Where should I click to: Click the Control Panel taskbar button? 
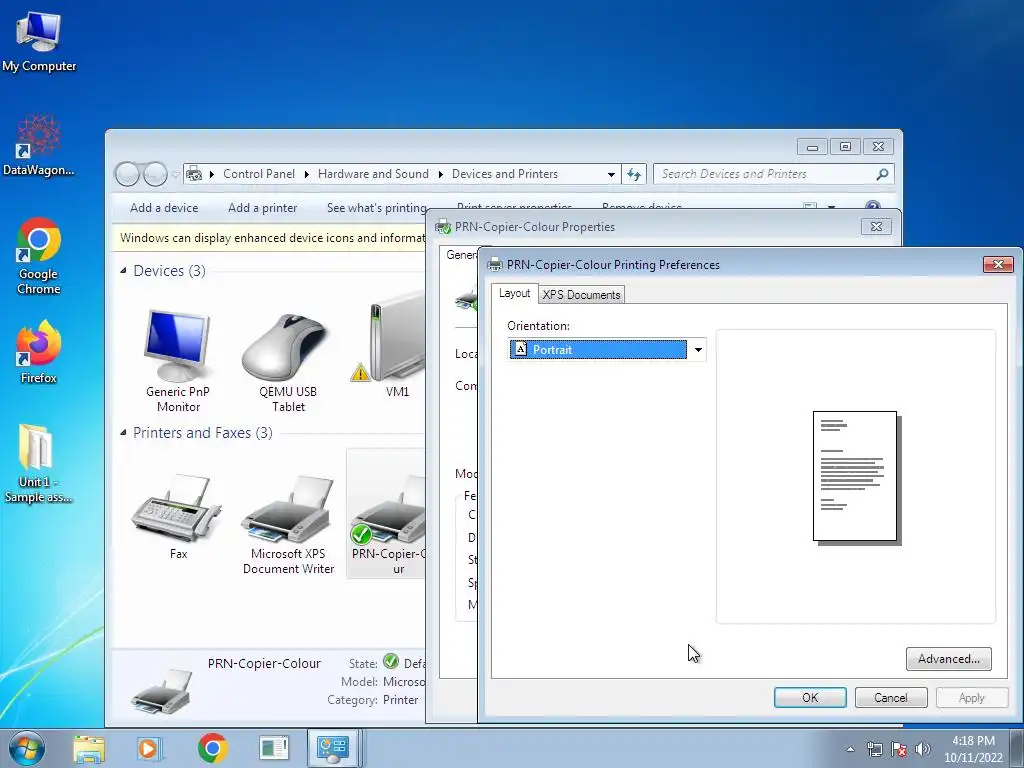pos(333,748)
